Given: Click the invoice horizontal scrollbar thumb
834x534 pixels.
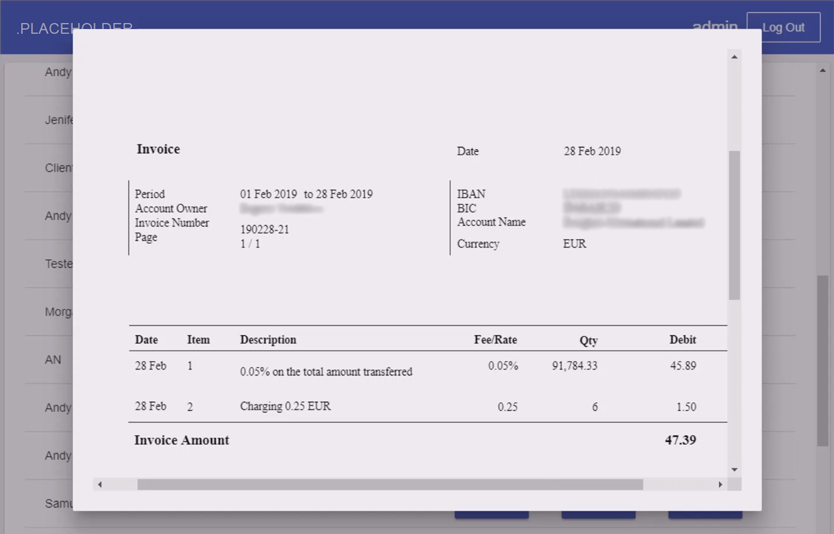Looking at the screenshot, I should tap(390, 484).
